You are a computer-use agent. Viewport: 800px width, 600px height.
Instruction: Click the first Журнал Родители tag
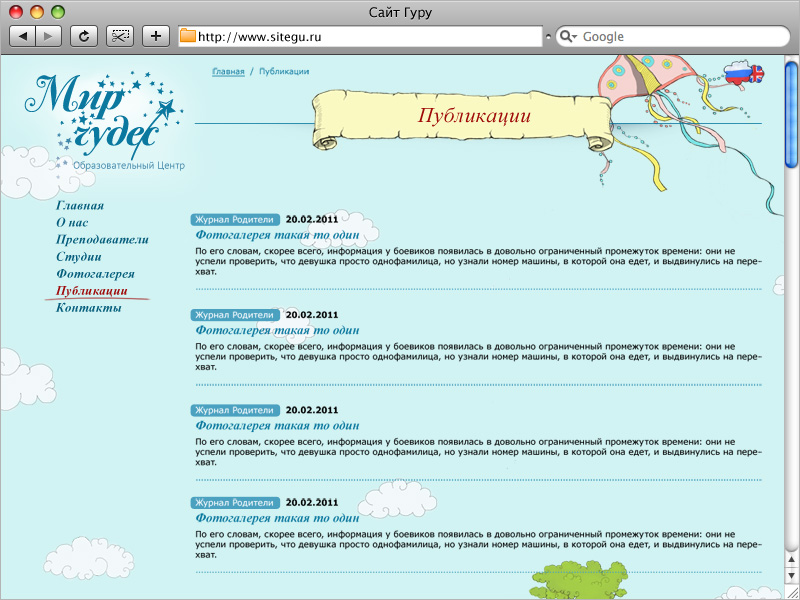pyautogui.click(x=235, y=219)
